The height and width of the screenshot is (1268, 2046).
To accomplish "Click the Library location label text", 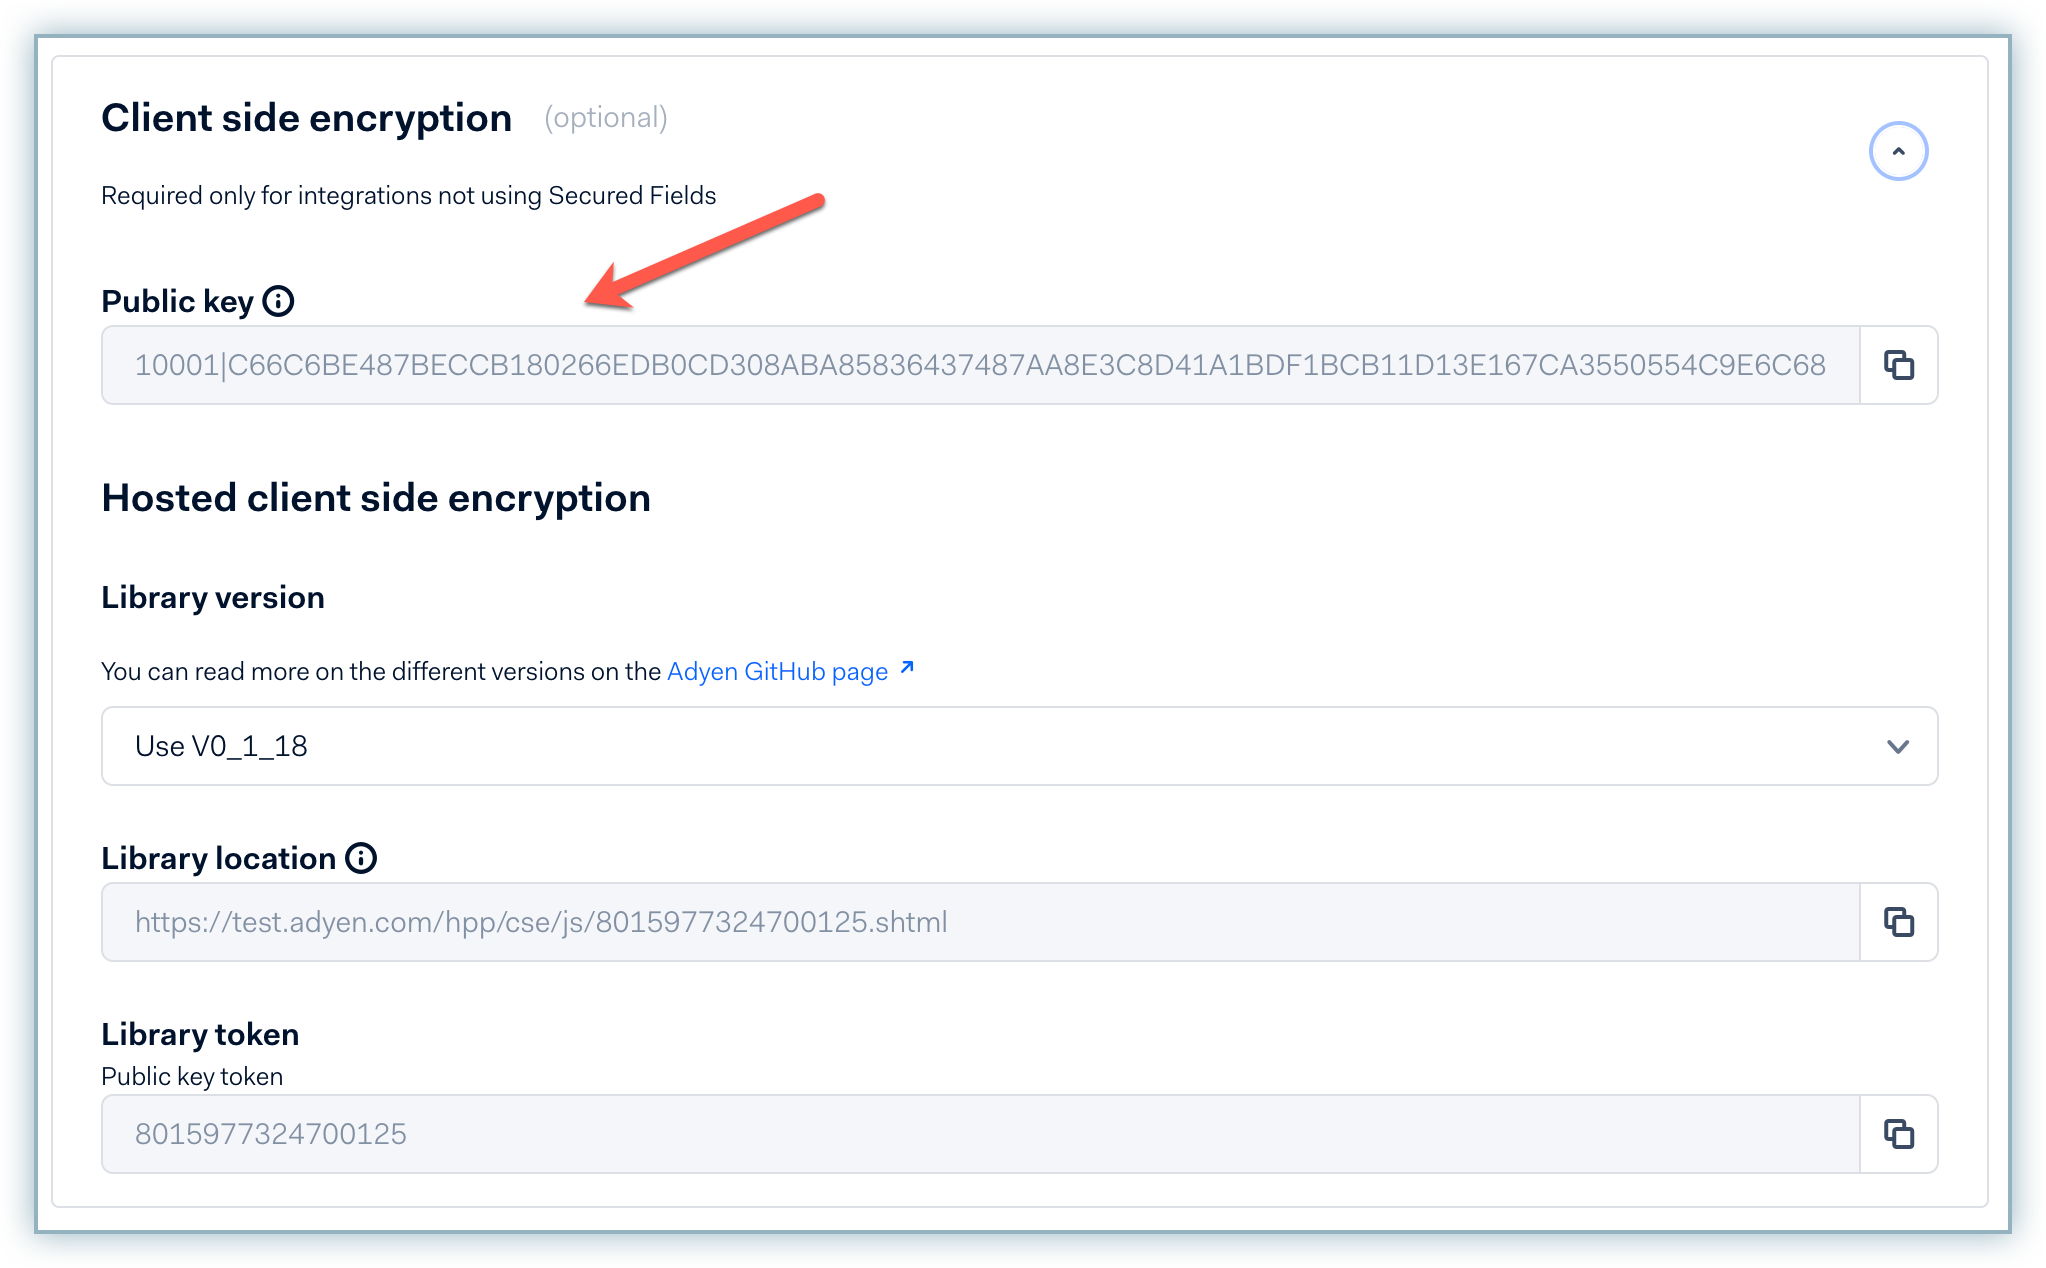I will 218,858.
